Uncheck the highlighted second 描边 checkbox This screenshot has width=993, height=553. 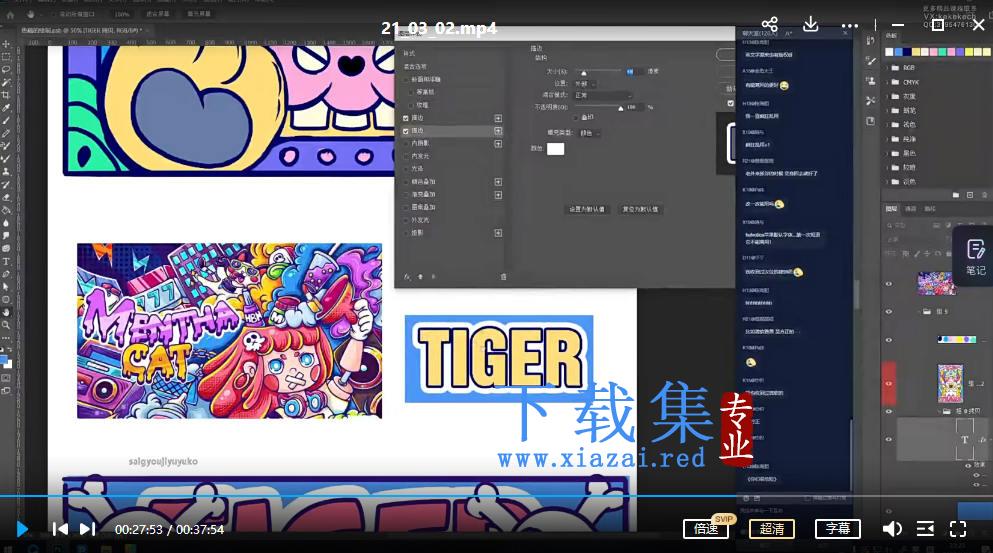coord(406,131)
